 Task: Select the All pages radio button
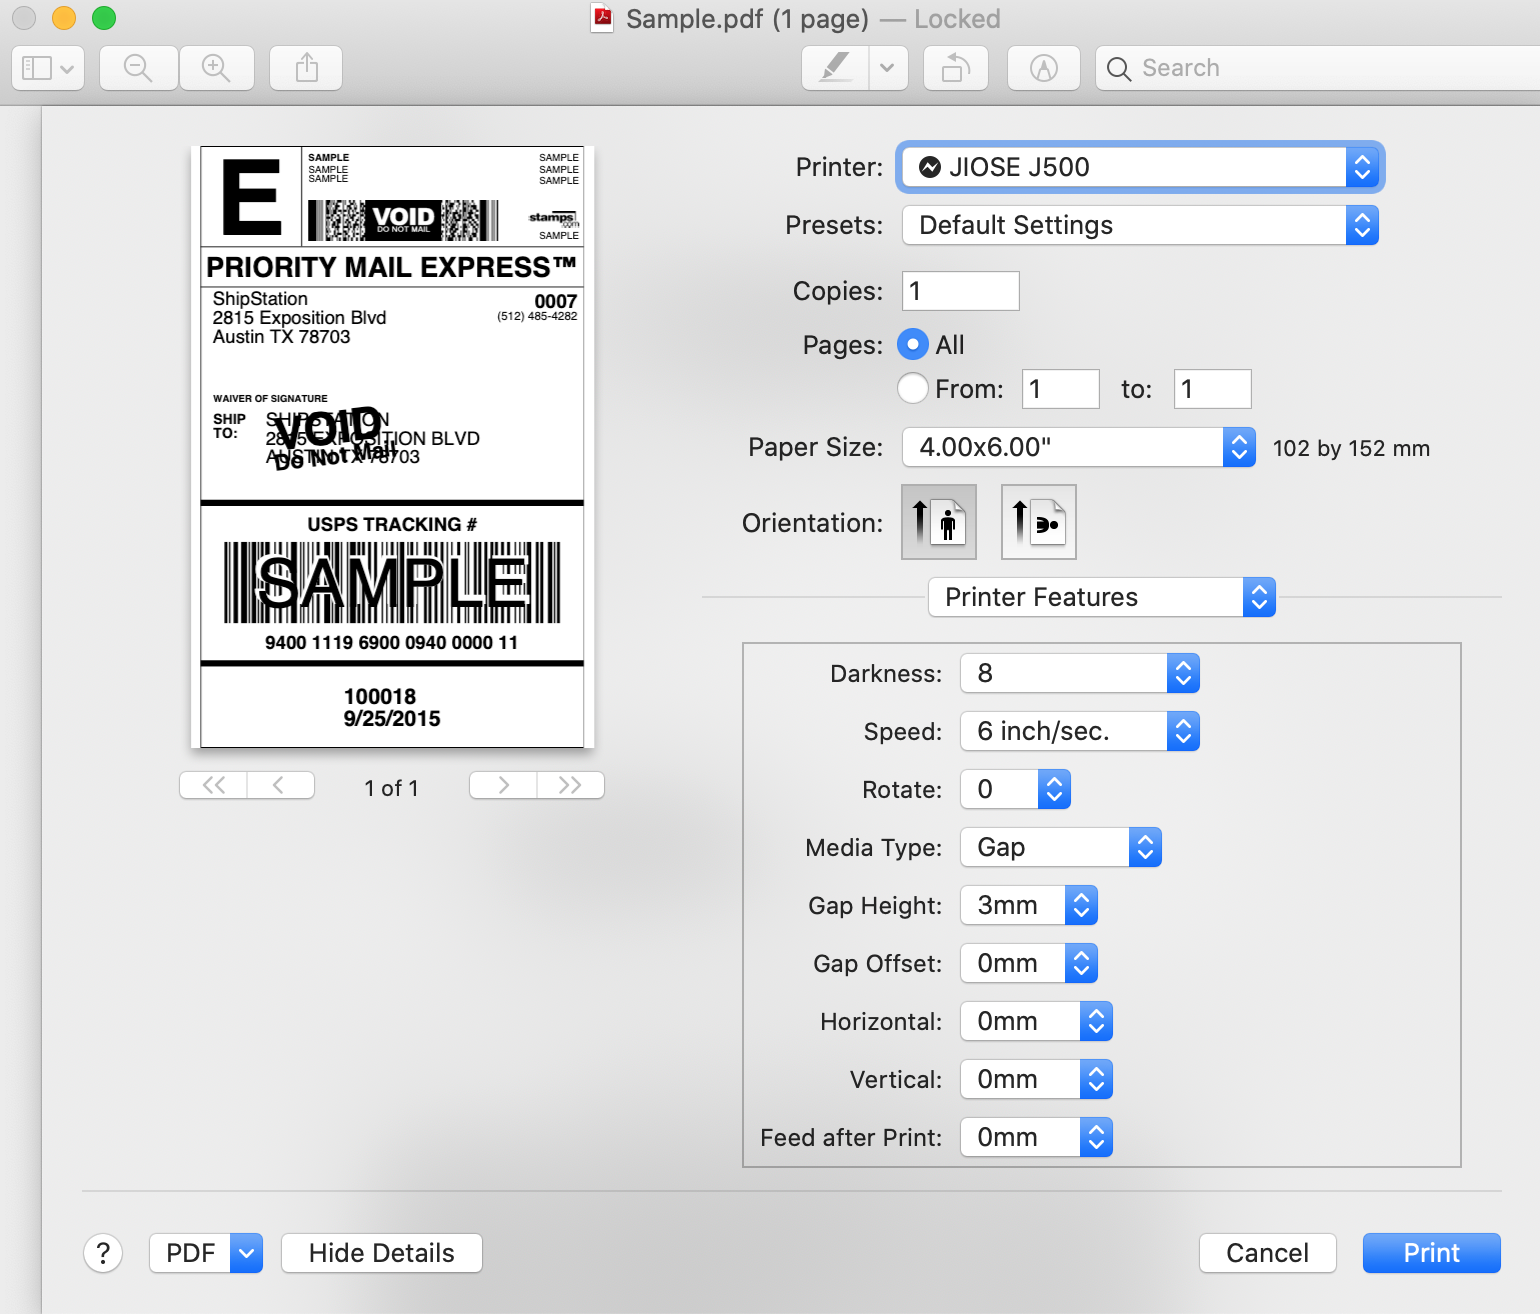point(913,344)
